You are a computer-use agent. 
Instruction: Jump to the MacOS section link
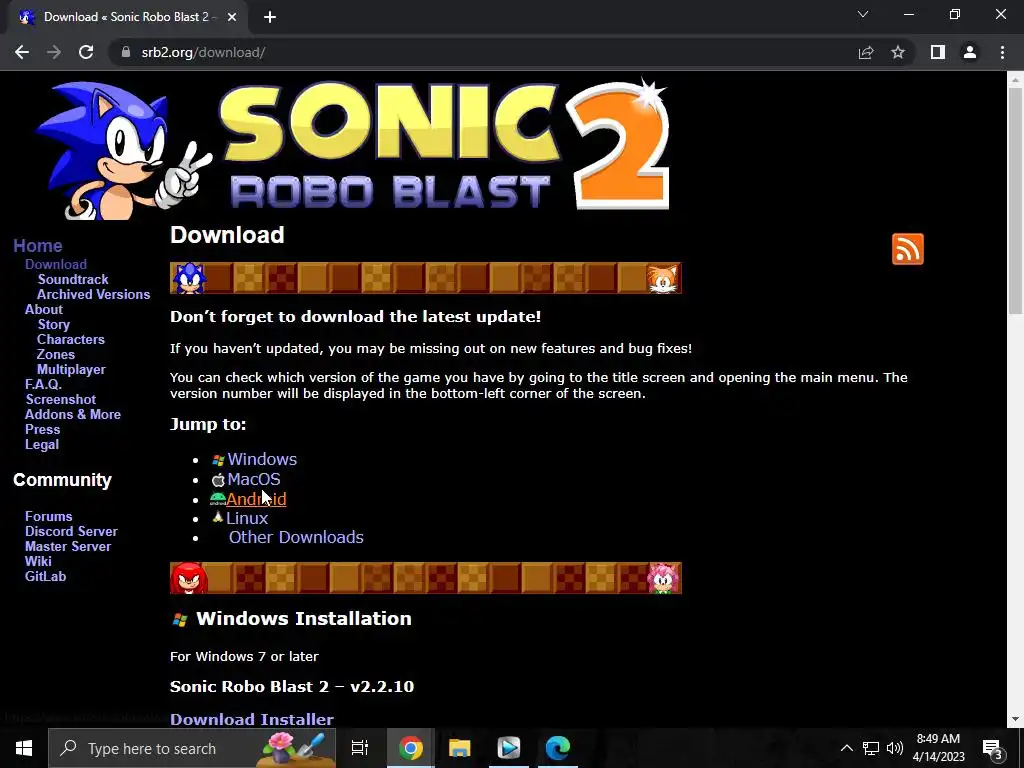tap(253, 479)
